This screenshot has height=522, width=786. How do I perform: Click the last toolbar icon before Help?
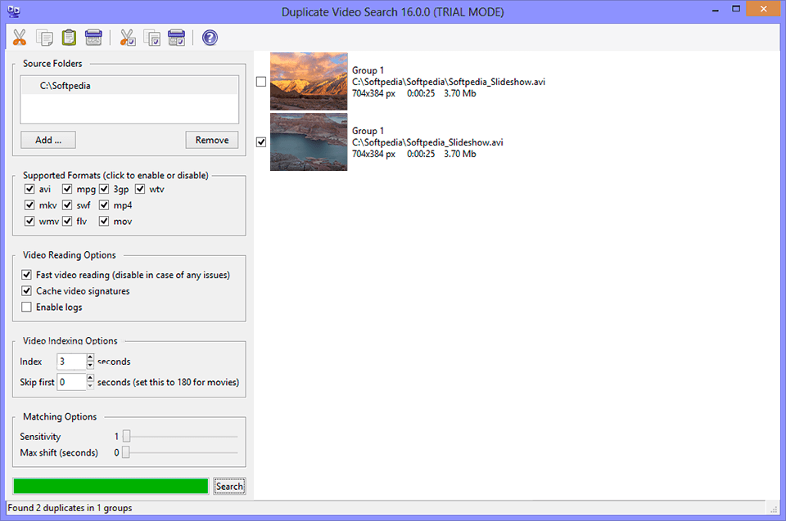point(177,38)
